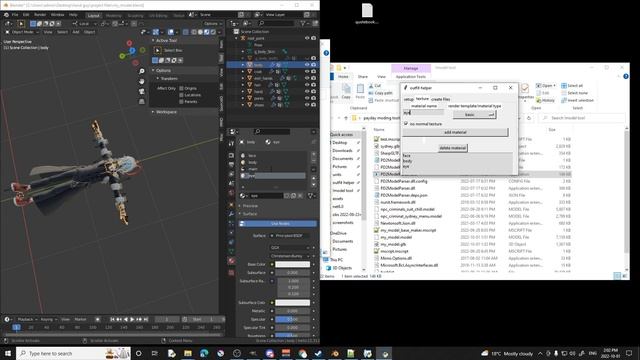The width and height of the screenshot is (640, 360).
Task: Open Blender Render menu
Action: pyautogui.click(x=40, y=15)
